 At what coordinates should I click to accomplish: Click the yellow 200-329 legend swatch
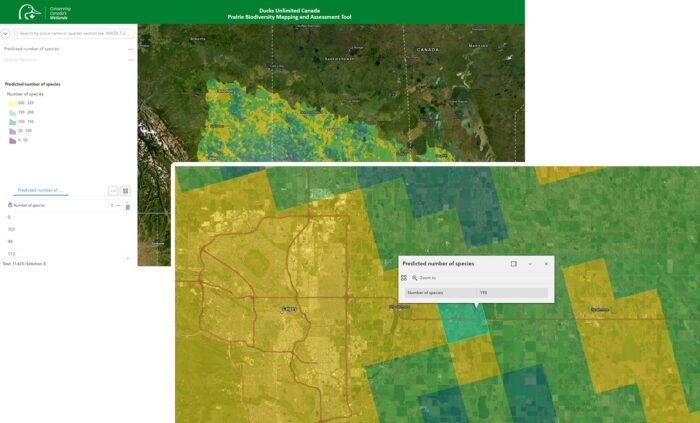click(11, 103)
